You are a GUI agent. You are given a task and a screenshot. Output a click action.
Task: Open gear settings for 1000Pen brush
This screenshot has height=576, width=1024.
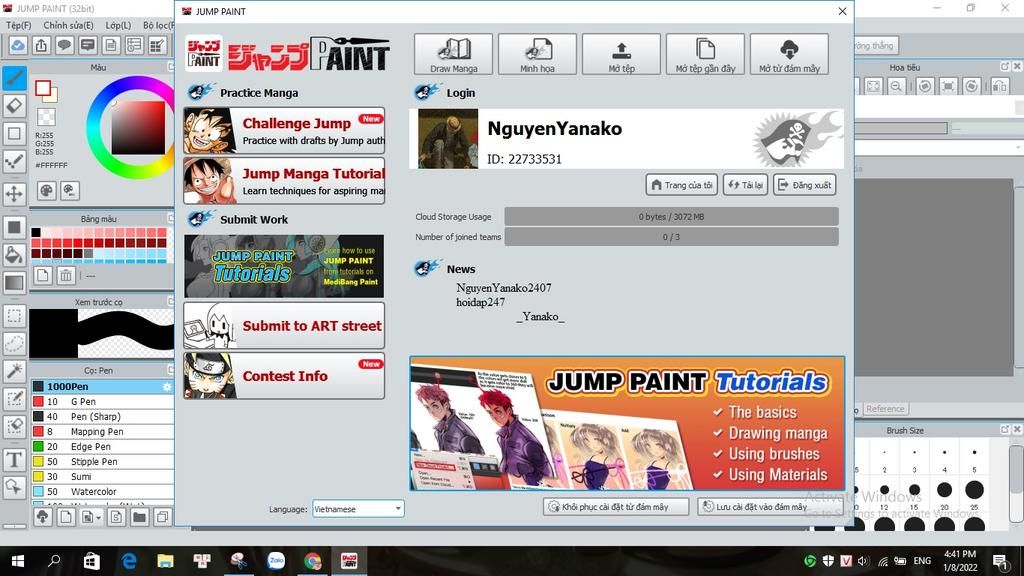pos(167,387)
